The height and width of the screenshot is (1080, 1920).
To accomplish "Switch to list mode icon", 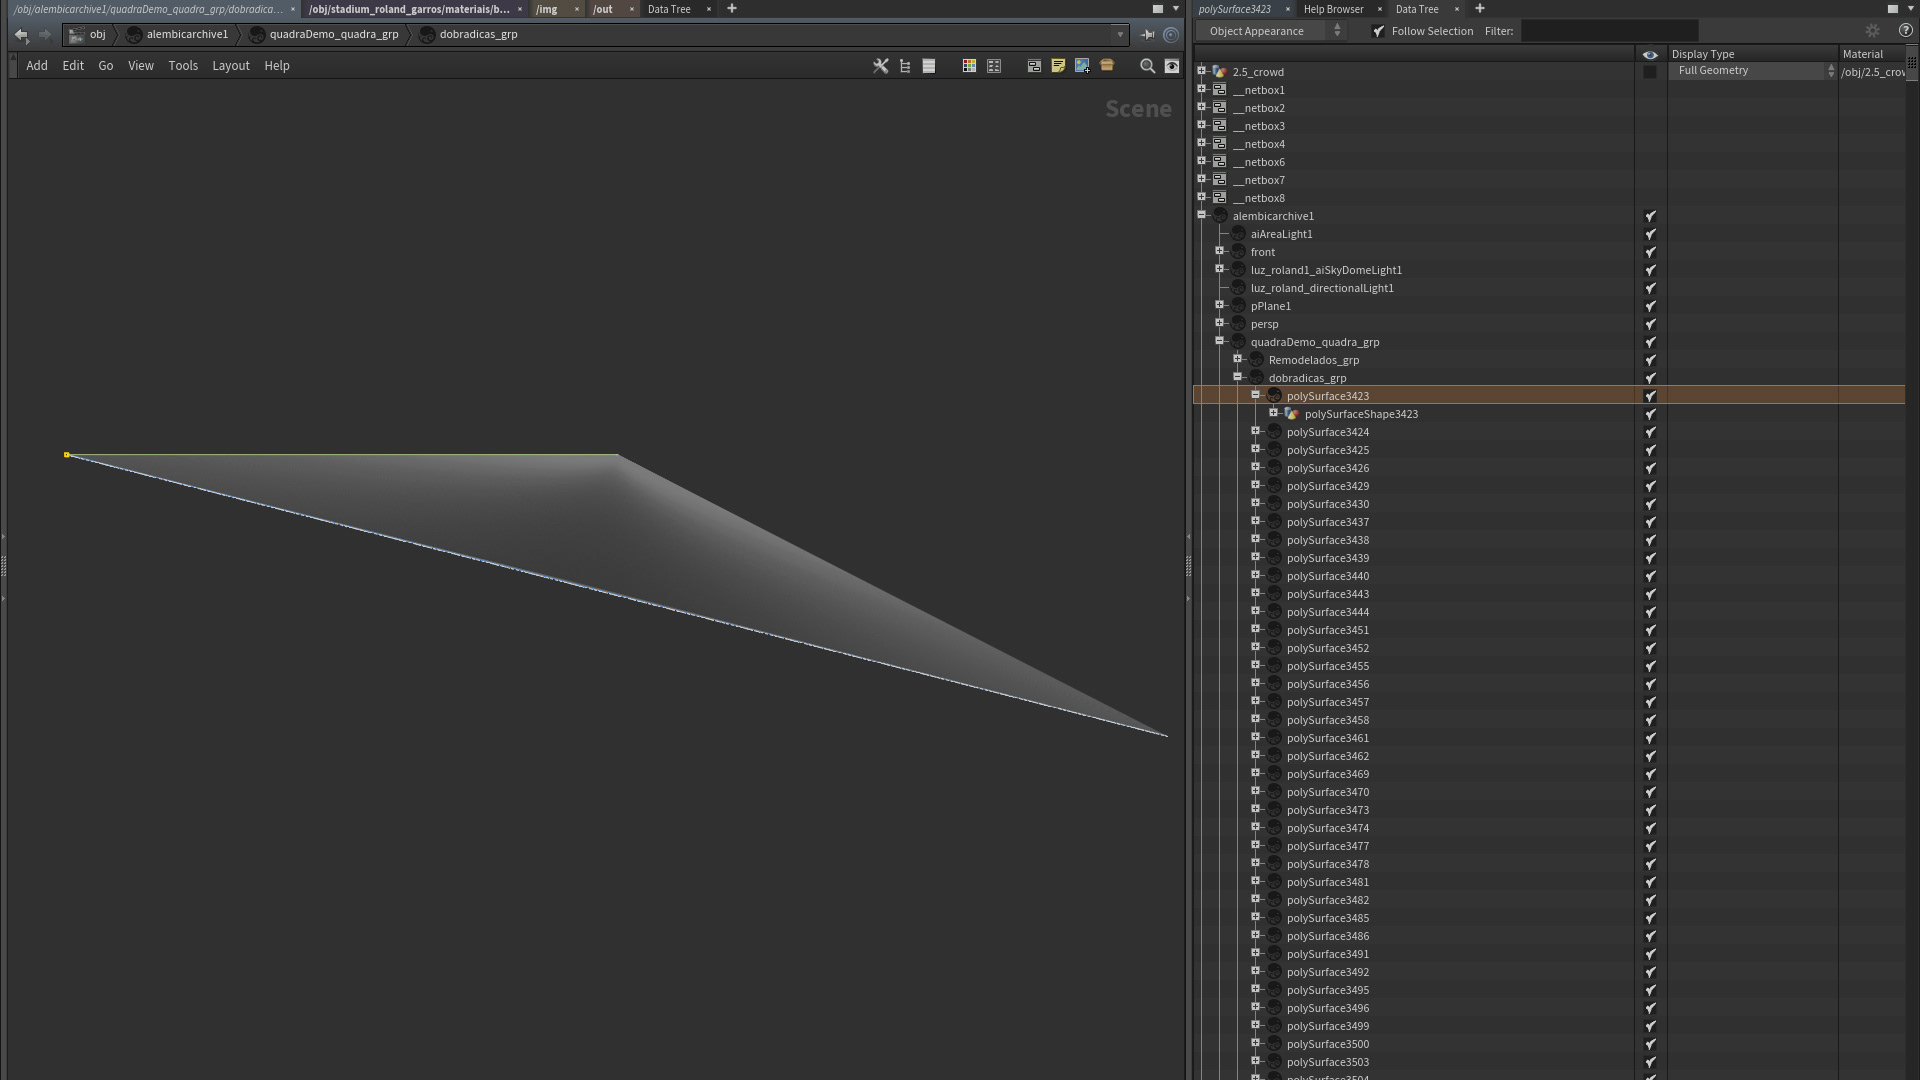I will tap(929, 66).
